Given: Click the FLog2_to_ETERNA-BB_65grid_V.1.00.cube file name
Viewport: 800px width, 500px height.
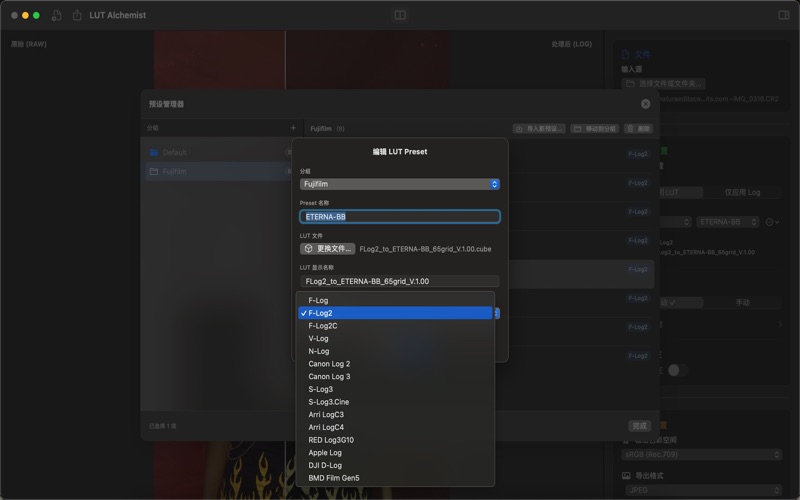Looking at the screenshot, I should point(426,249).
